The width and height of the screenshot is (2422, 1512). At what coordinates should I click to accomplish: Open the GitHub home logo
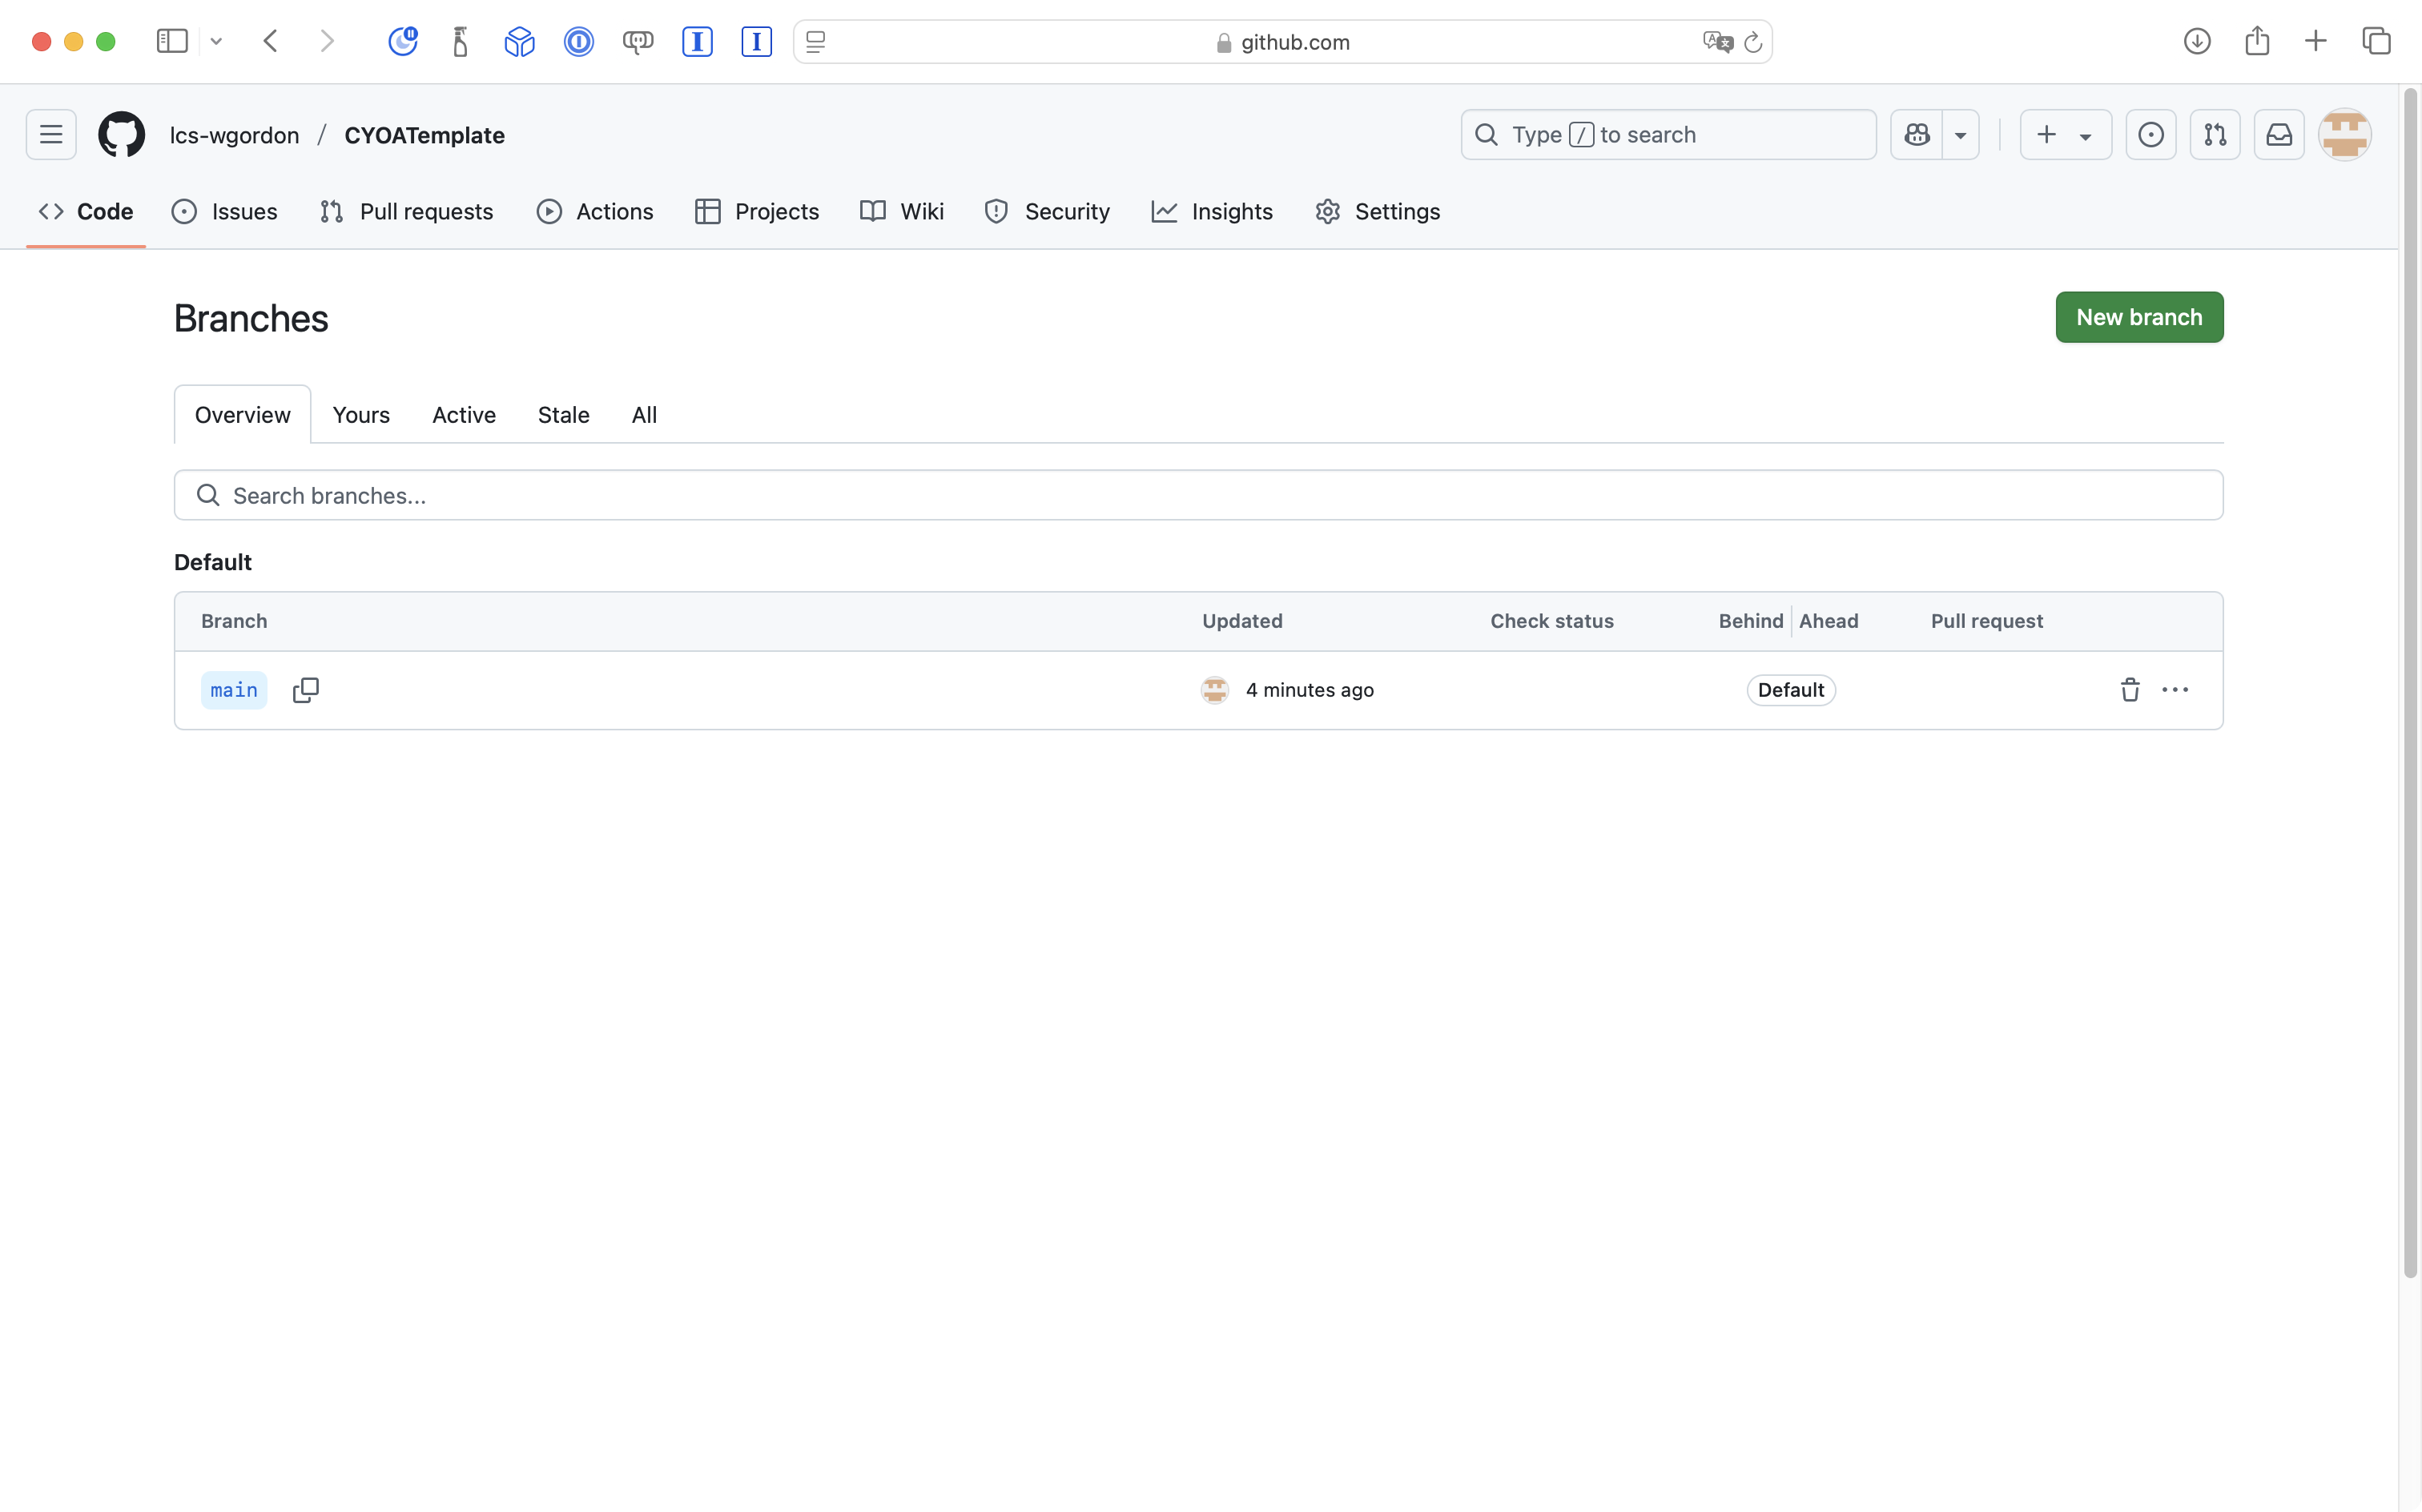[x=121, y=135]
